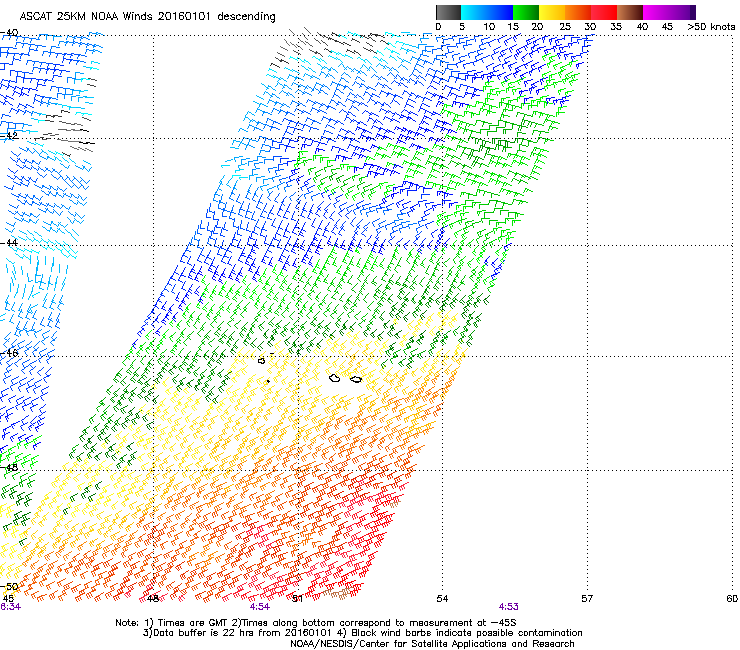Click the gray 0-5 knots color swatch
This screenshot has width=740, height=650.
click(448, 12)
